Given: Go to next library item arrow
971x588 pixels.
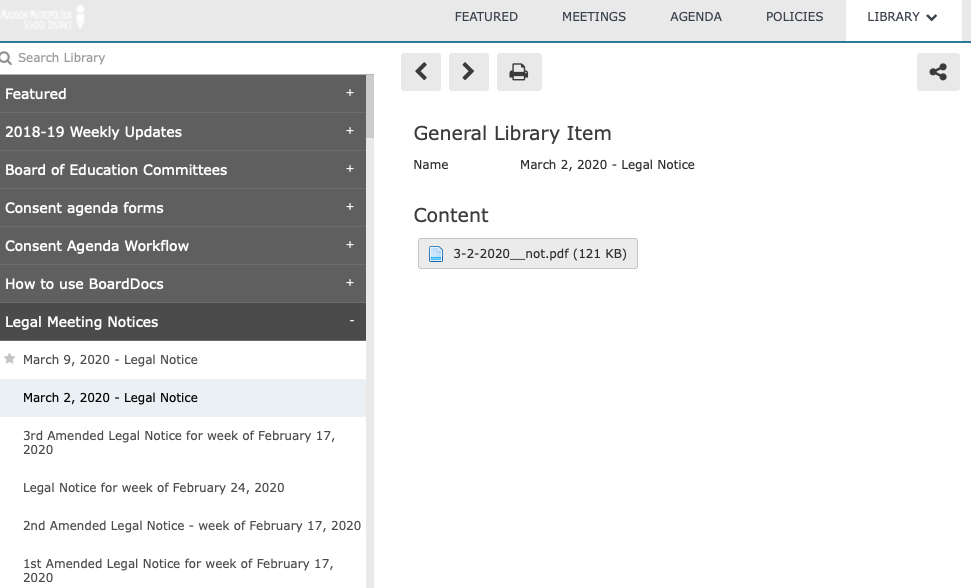Looking at the screenshot, I should click(x=469, y=72).
